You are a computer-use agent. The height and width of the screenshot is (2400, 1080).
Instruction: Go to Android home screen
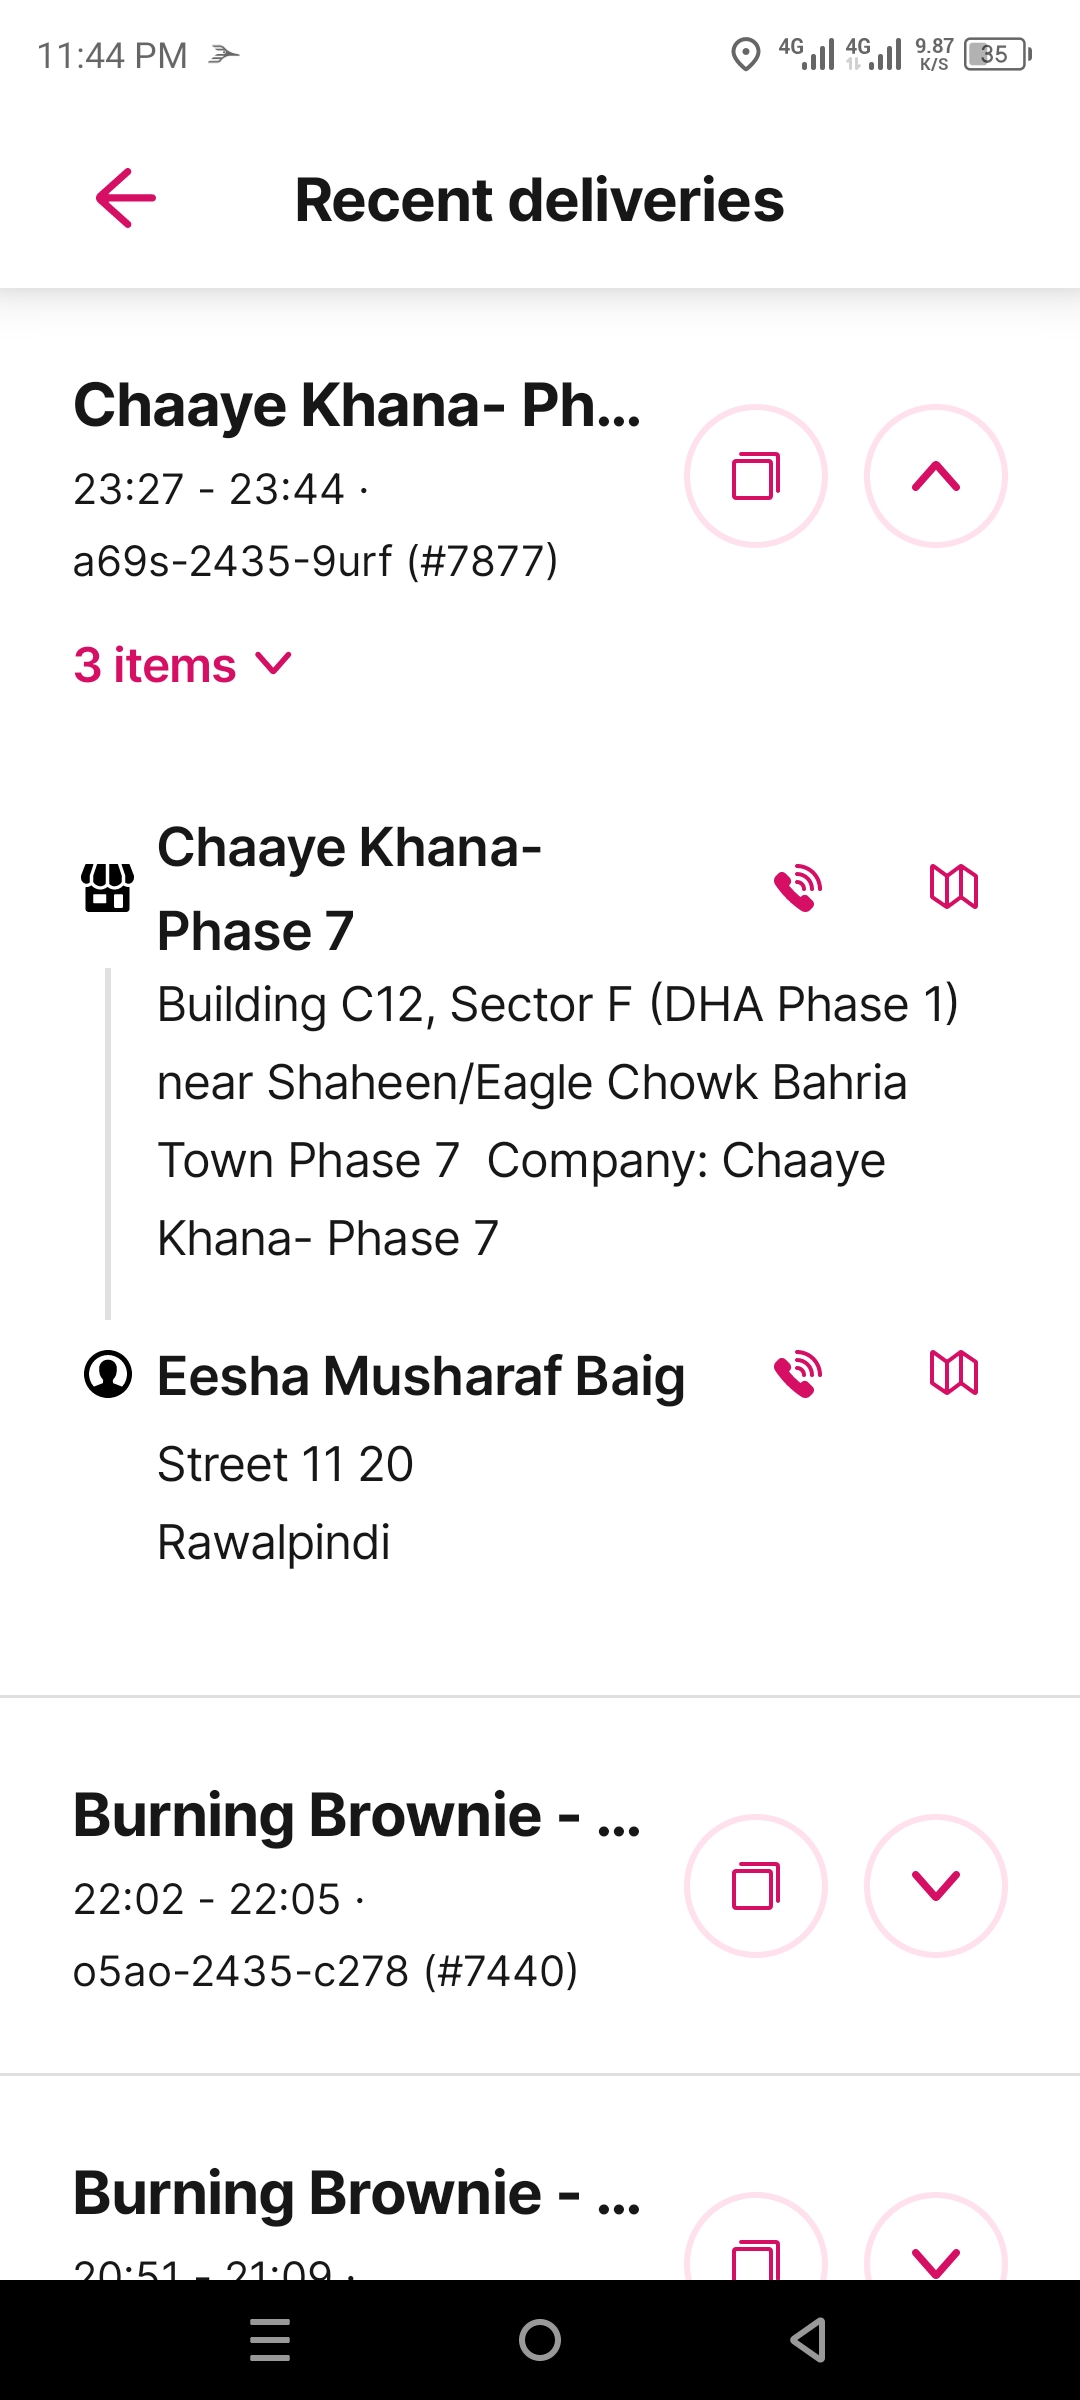pos(540,2340)
